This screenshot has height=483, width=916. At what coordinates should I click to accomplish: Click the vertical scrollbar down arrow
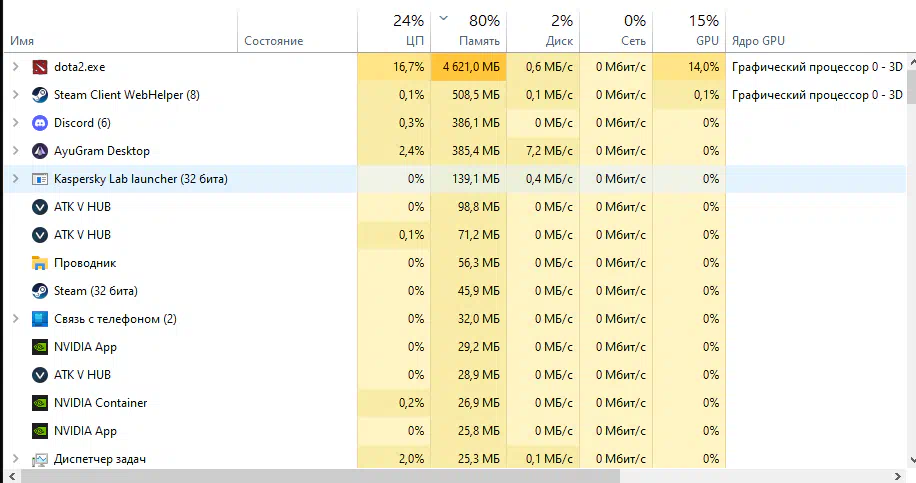click(911, 460)
